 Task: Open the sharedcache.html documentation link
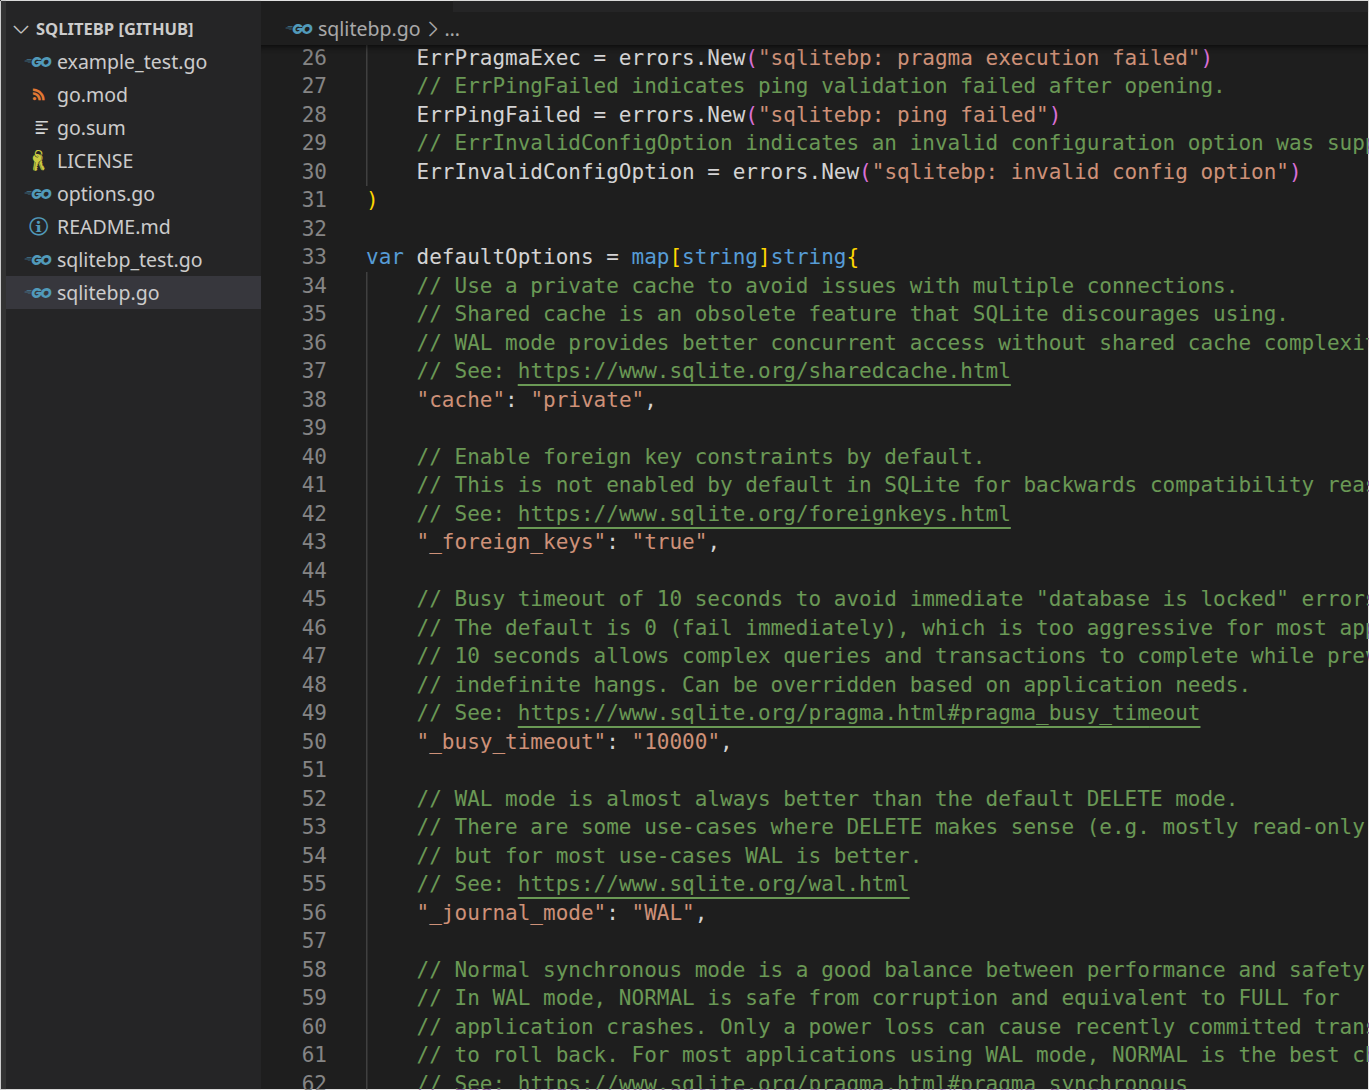[x=764, y=371]
